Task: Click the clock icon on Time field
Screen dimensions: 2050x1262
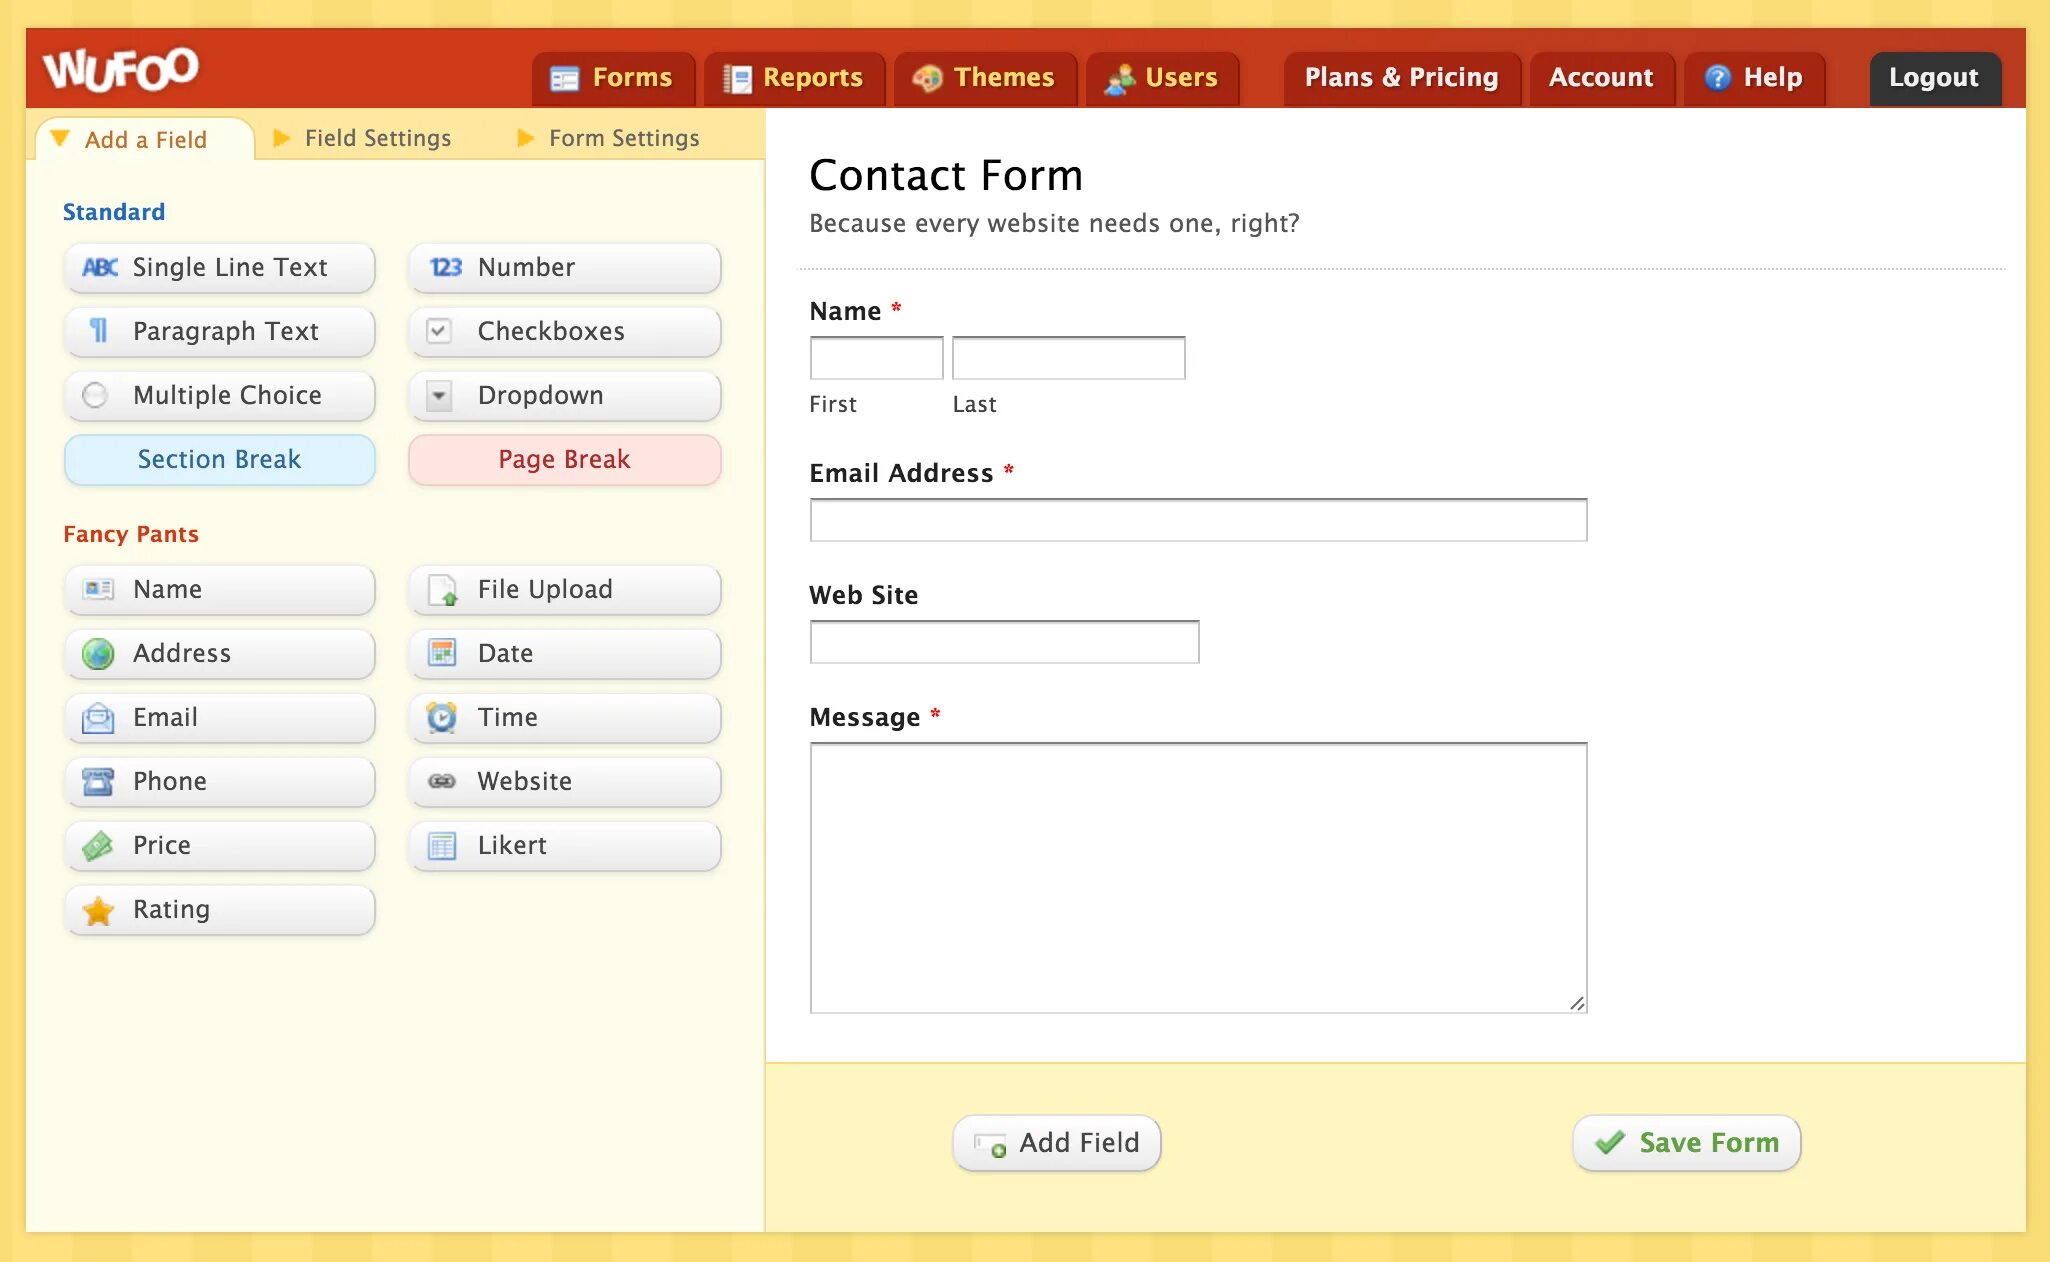Action: 442,717
